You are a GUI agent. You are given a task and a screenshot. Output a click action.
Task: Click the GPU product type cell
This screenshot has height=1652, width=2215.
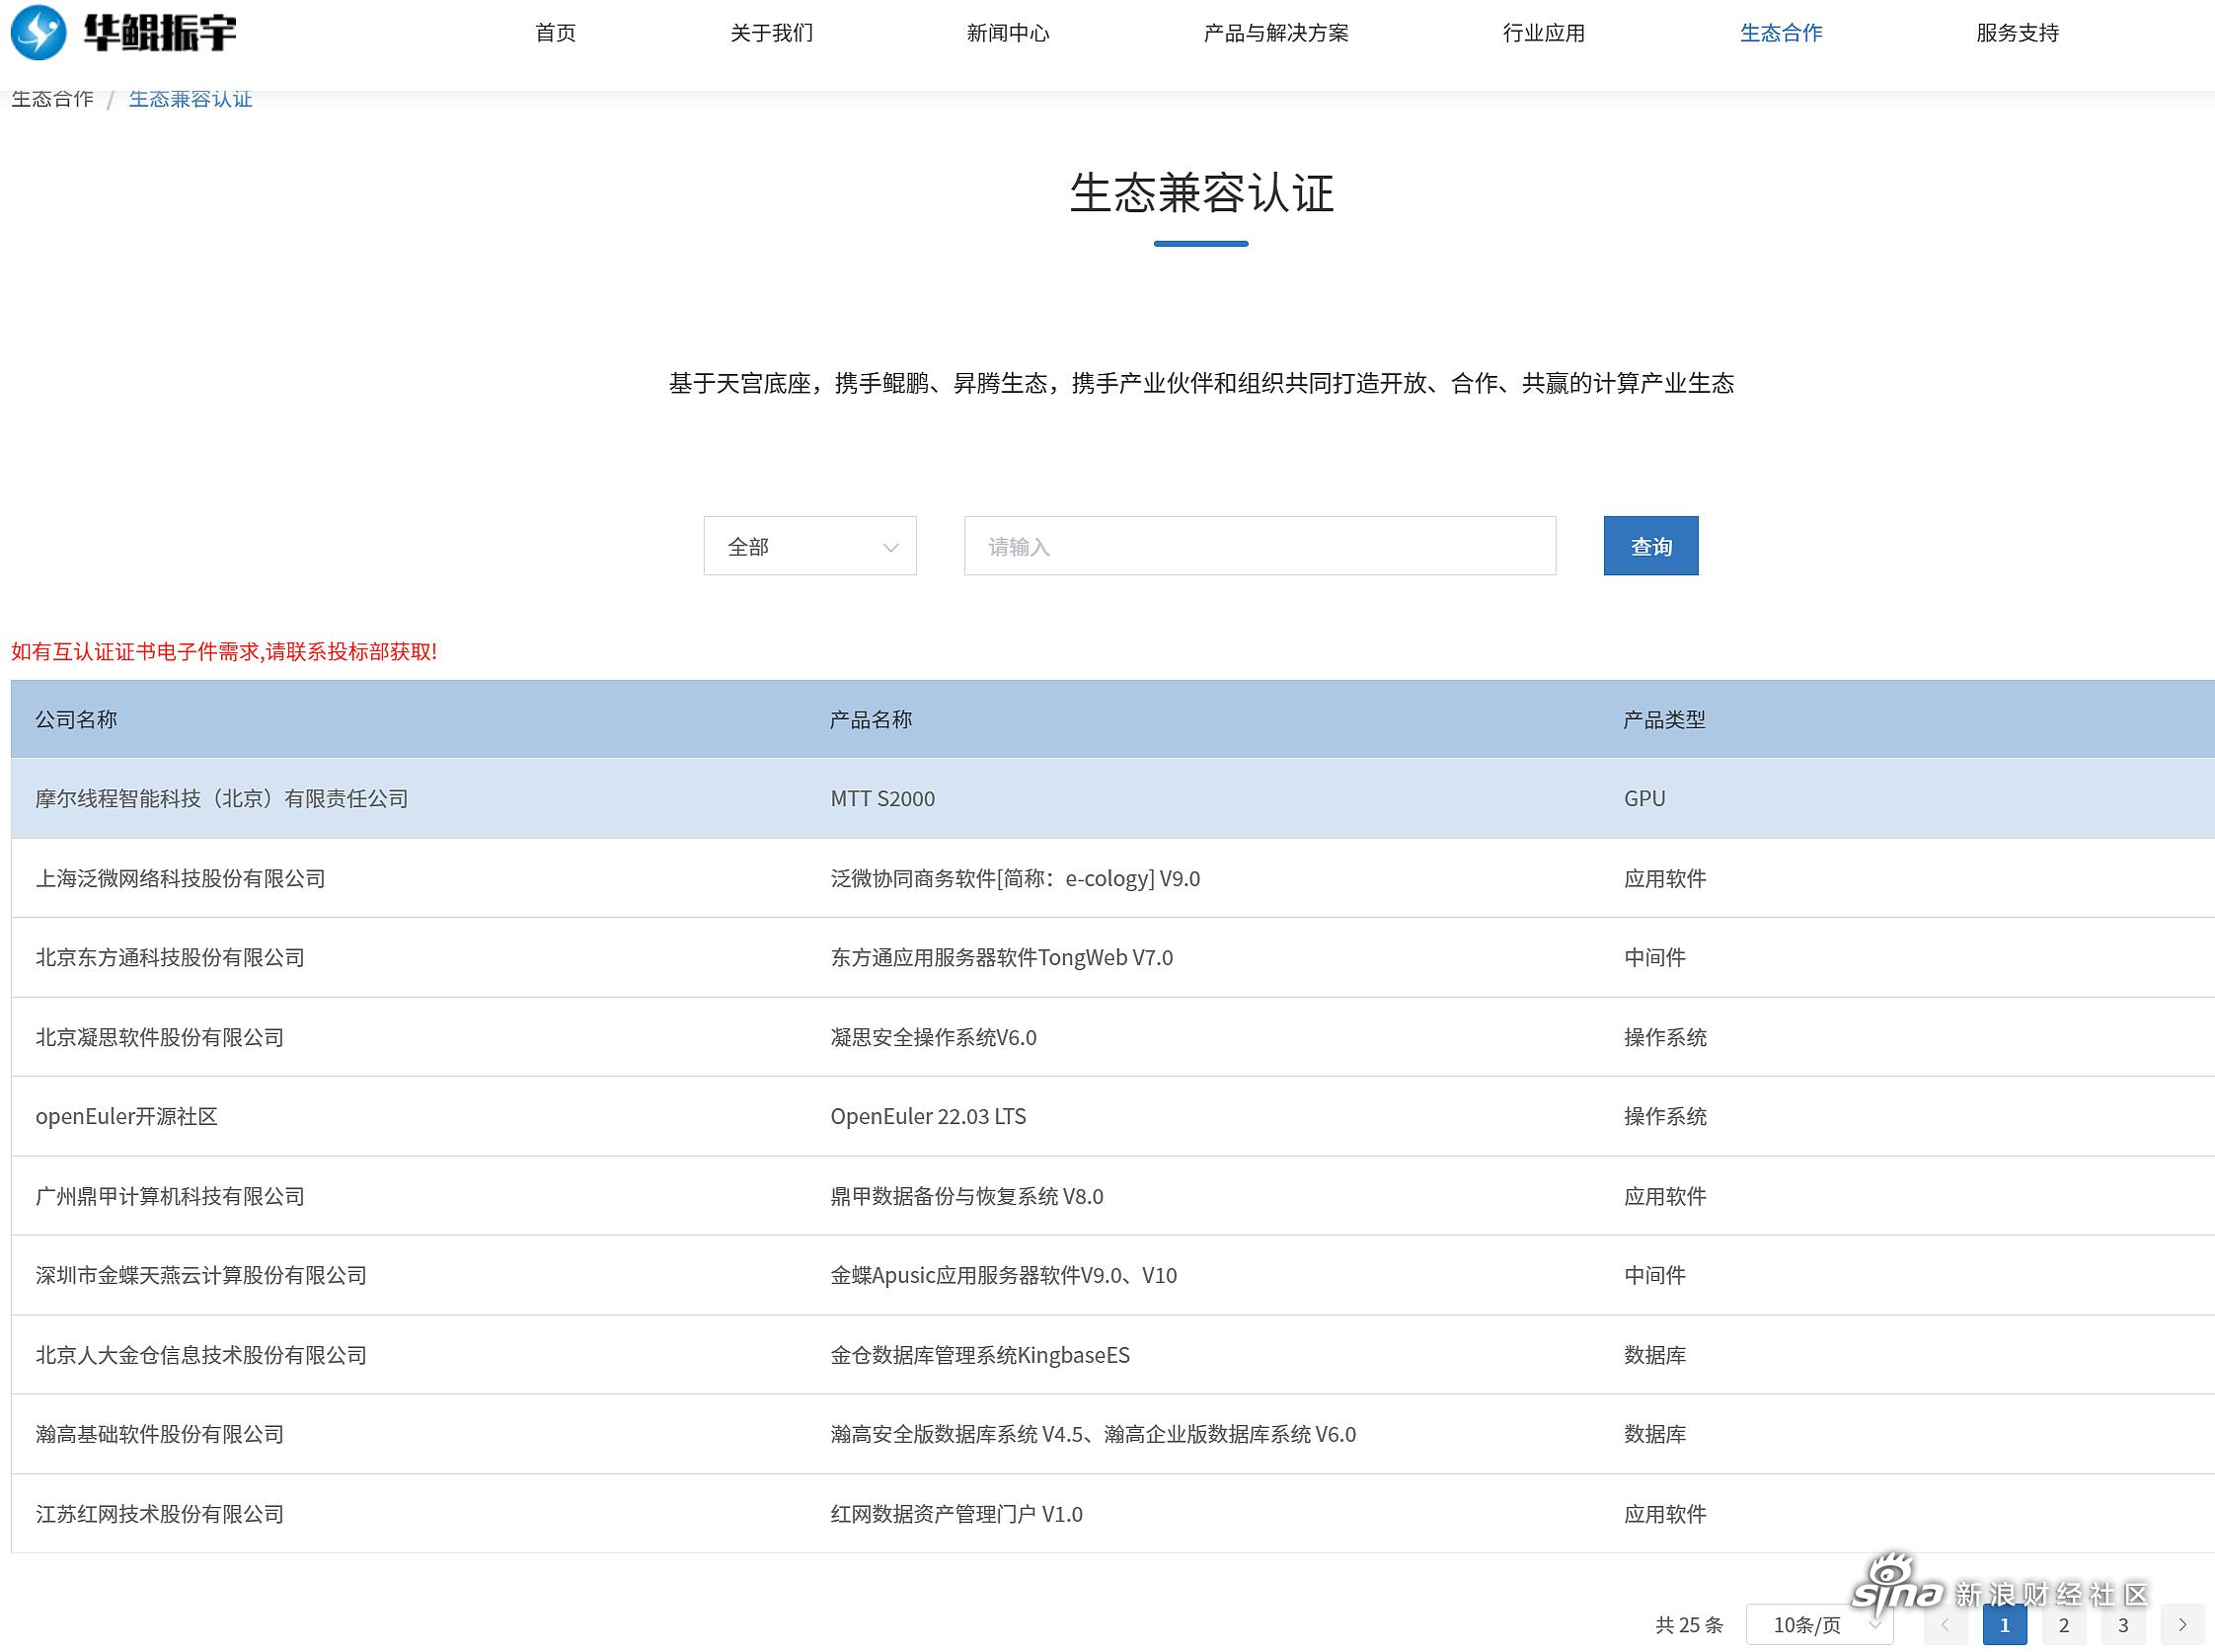[x=1644, y=798]
